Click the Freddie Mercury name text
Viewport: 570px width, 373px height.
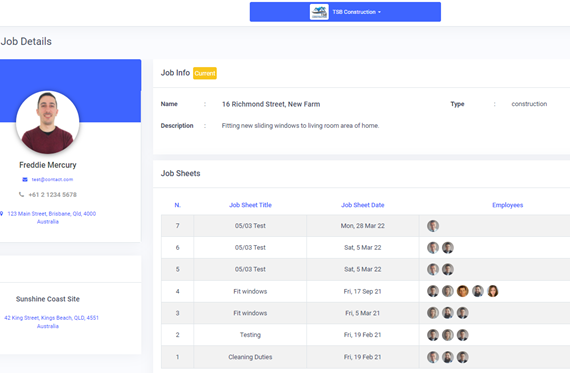pos(48,165)
